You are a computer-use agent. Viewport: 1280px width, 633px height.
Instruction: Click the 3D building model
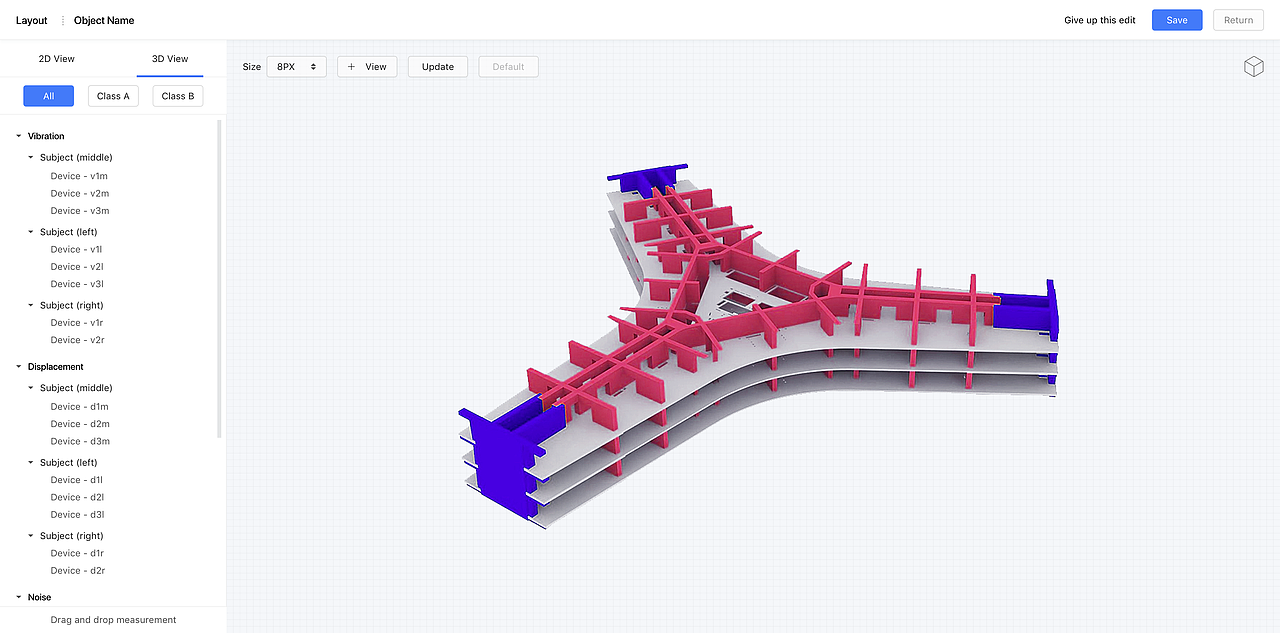tap(758, 346)
